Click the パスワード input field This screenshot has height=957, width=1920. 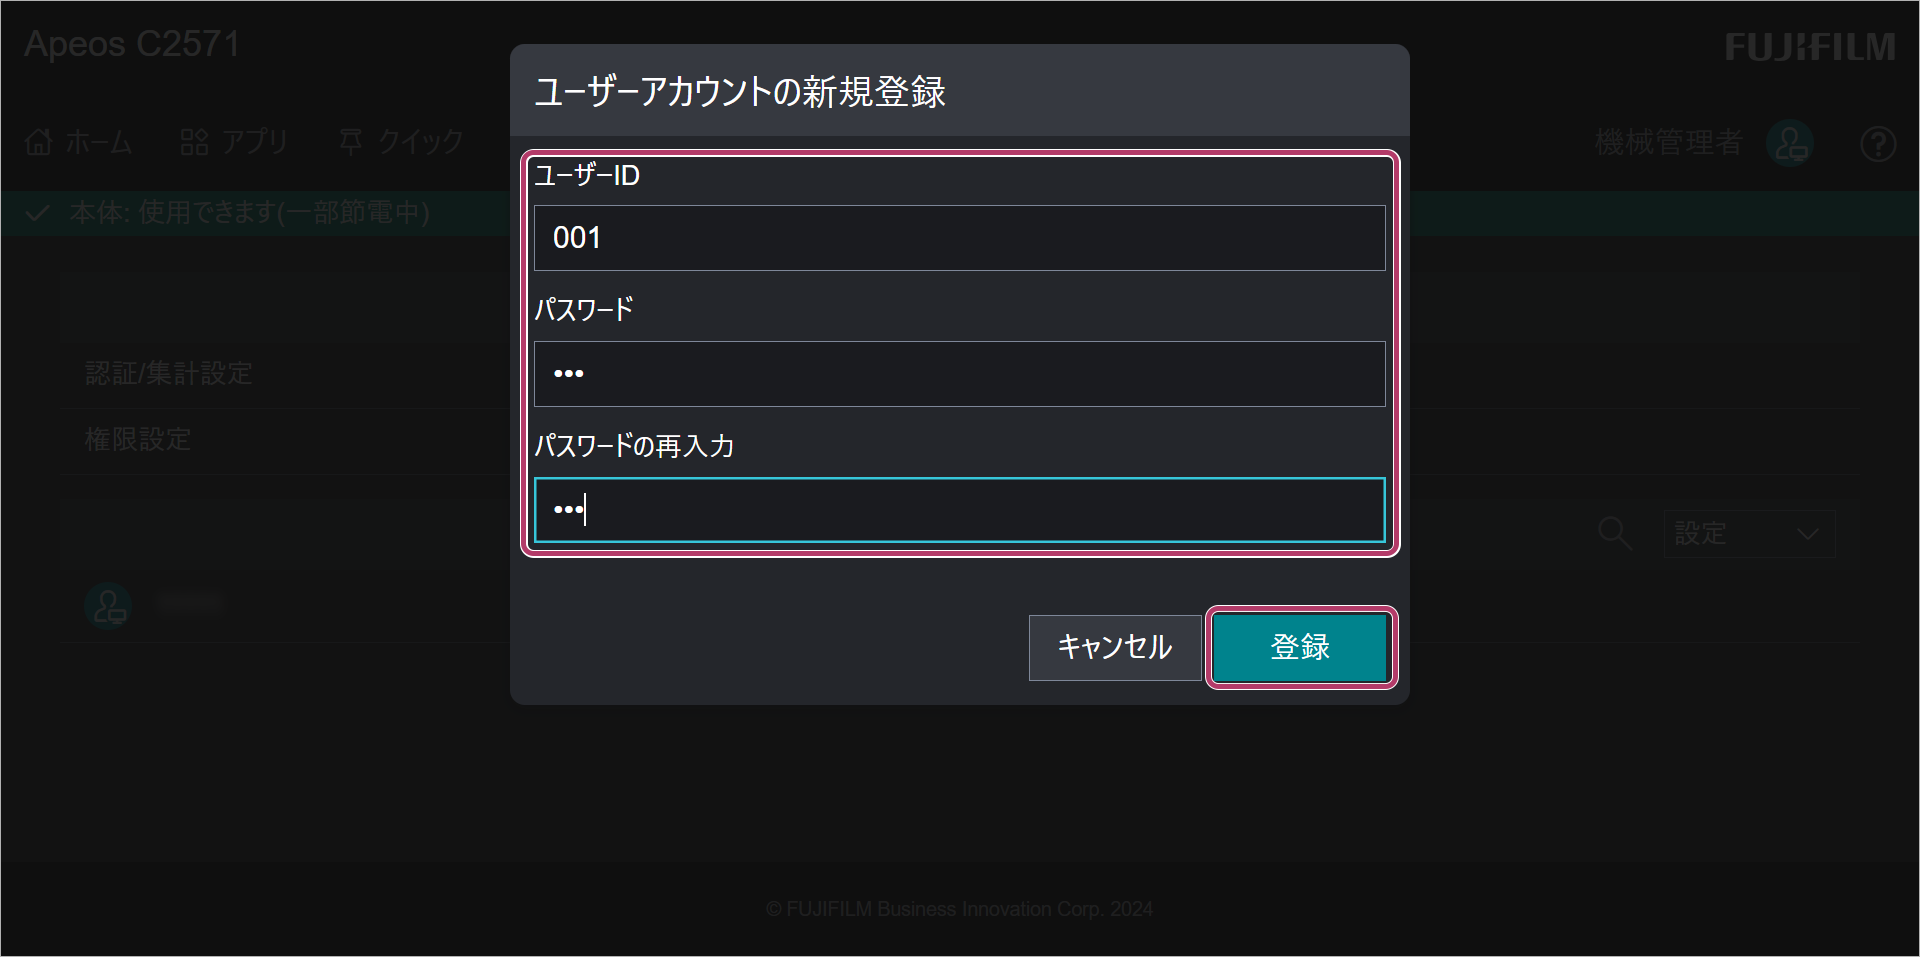(960, 374)
